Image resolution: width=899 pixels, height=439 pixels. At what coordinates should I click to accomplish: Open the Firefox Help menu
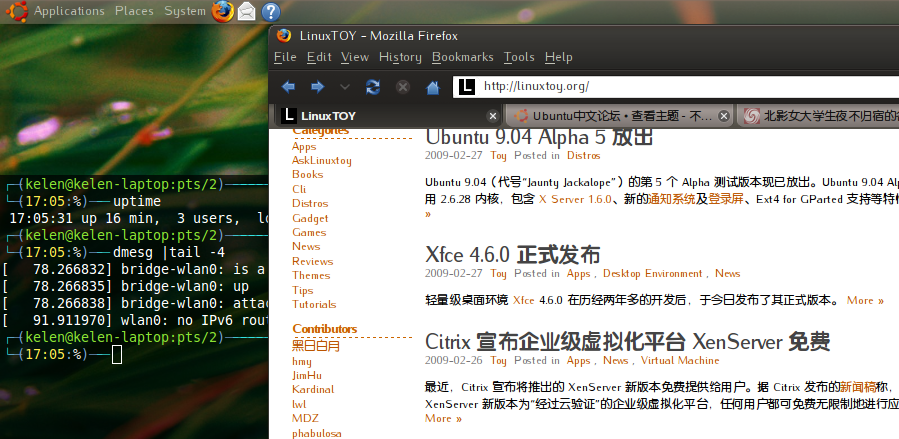(x=558, y=57)
